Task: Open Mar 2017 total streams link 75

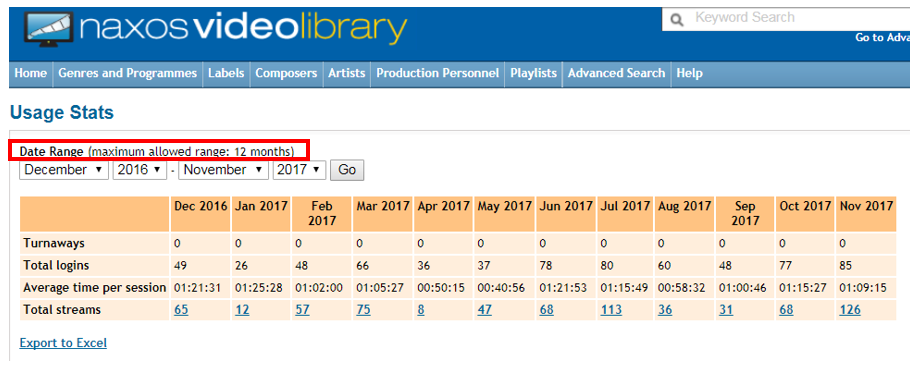Action: pos(363,310)
